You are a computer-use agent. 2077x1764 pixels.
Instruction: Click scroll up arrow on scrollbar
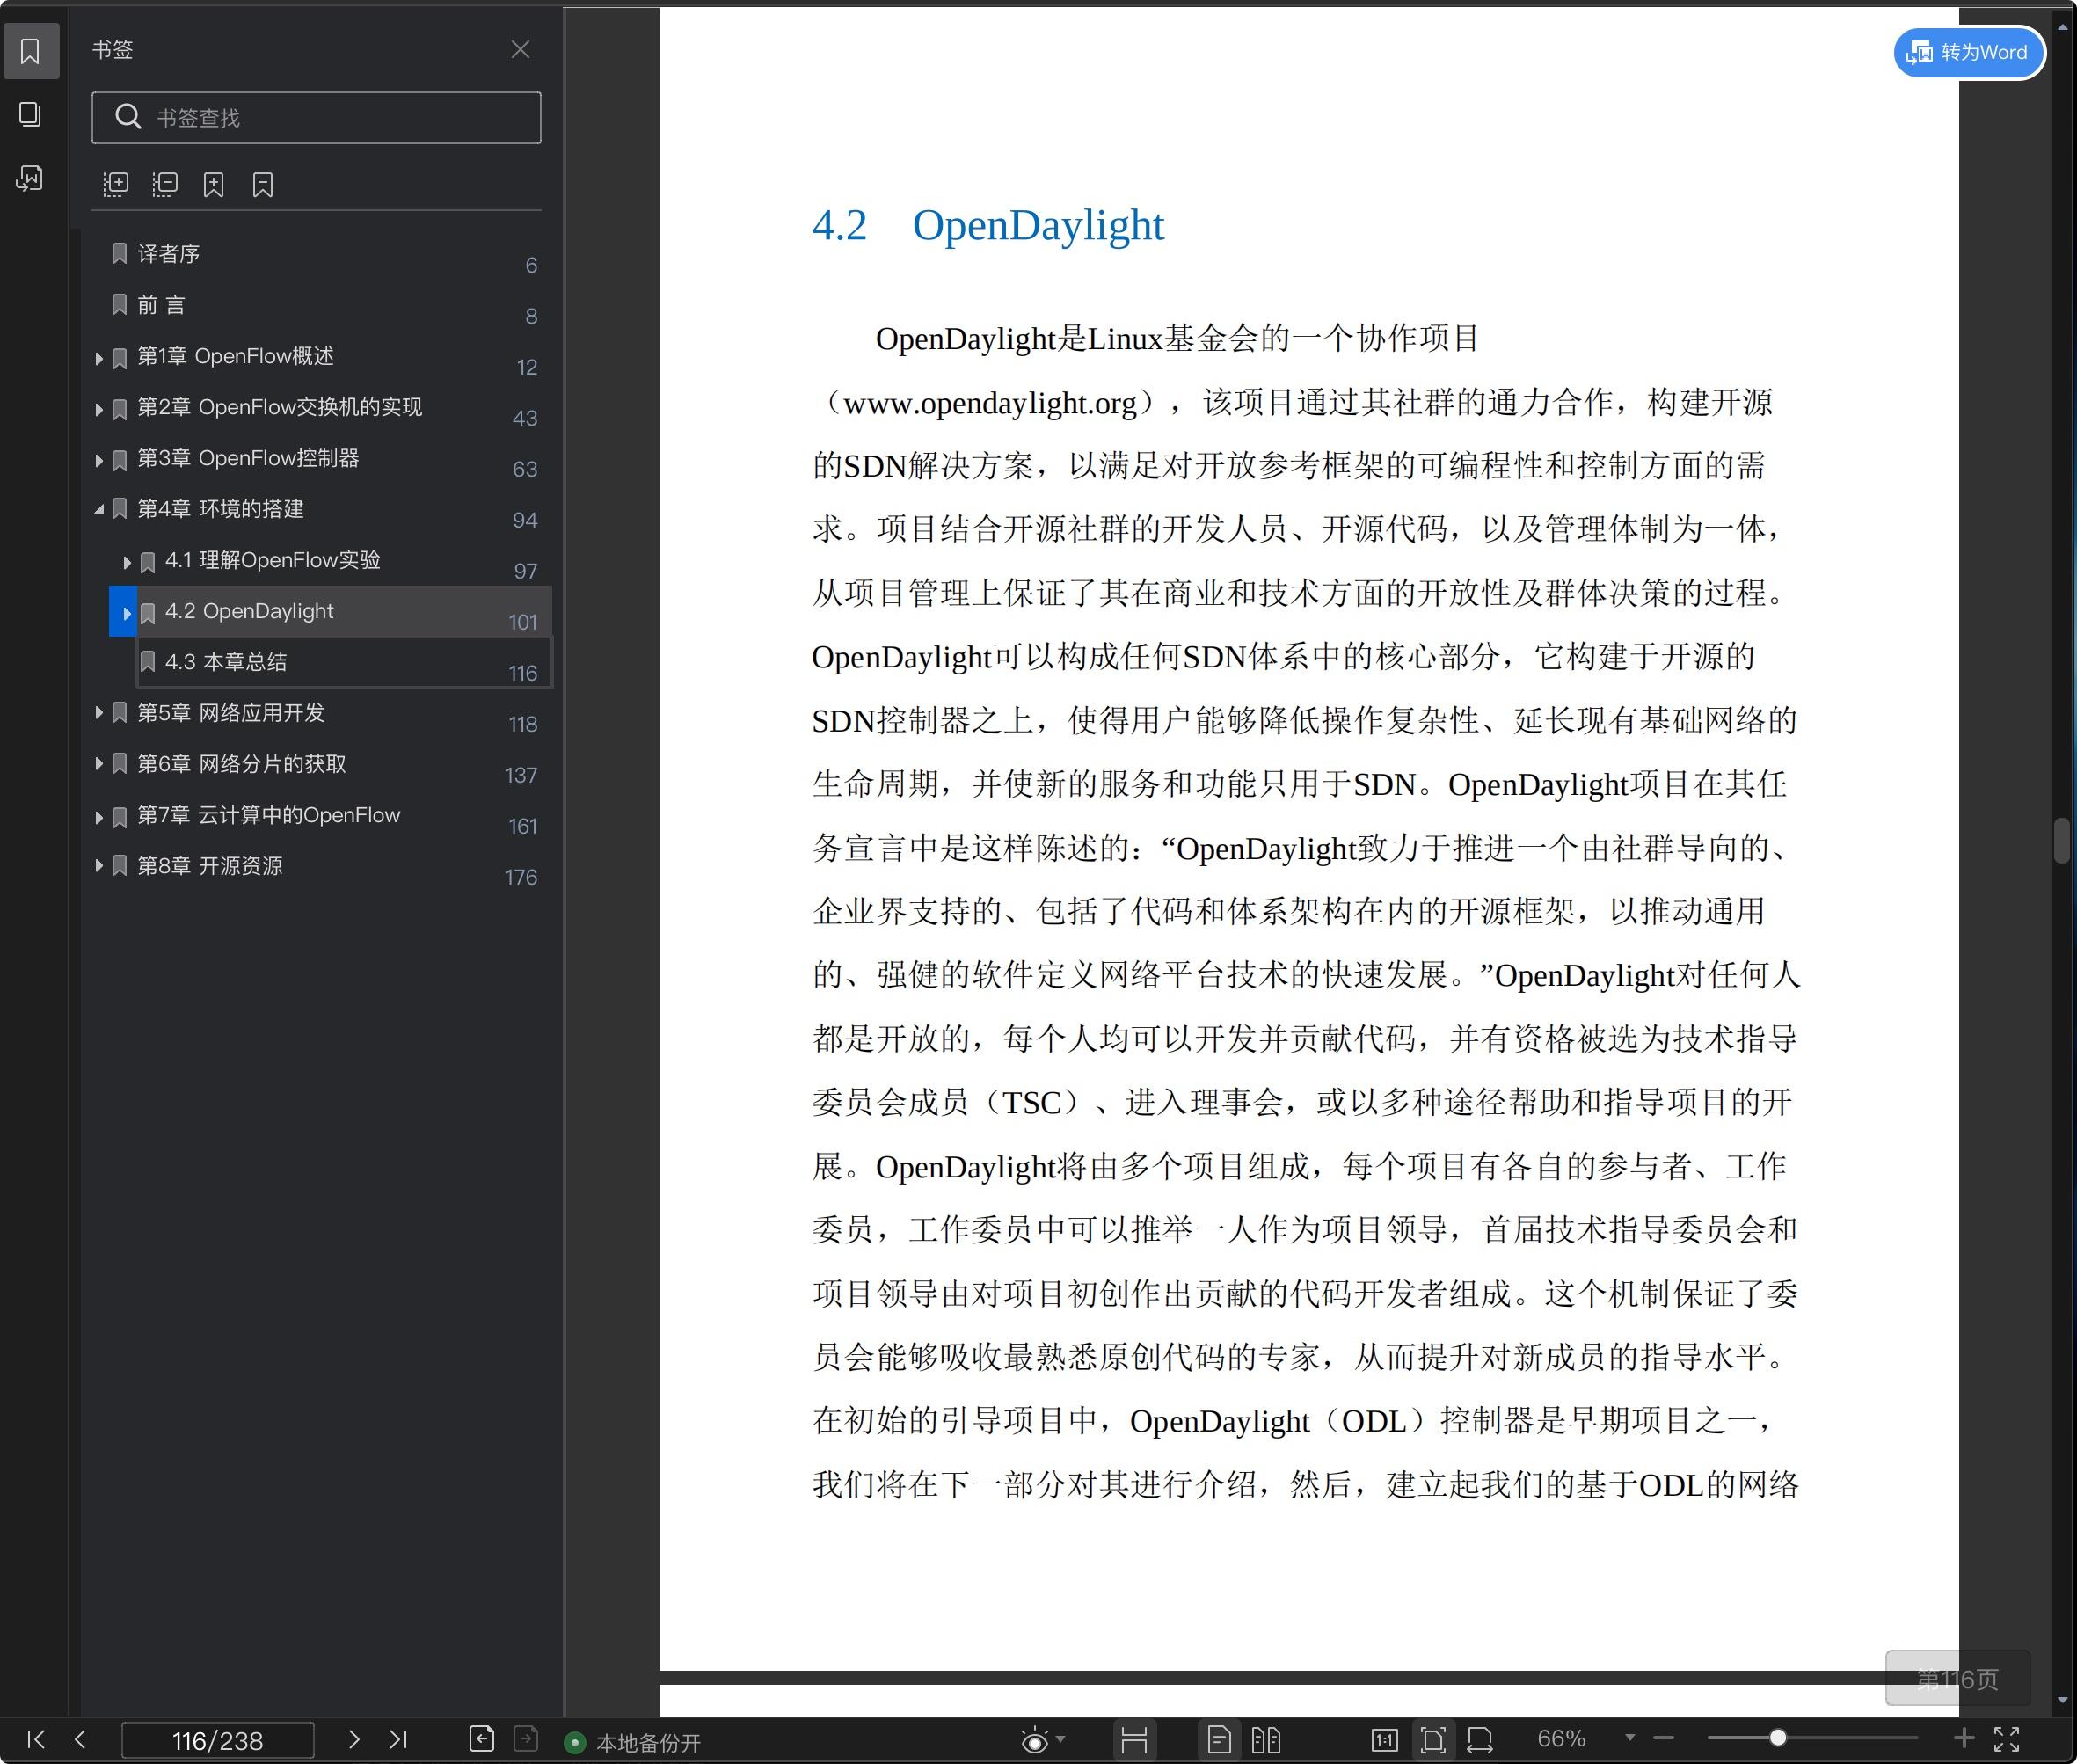(2062, 27)
